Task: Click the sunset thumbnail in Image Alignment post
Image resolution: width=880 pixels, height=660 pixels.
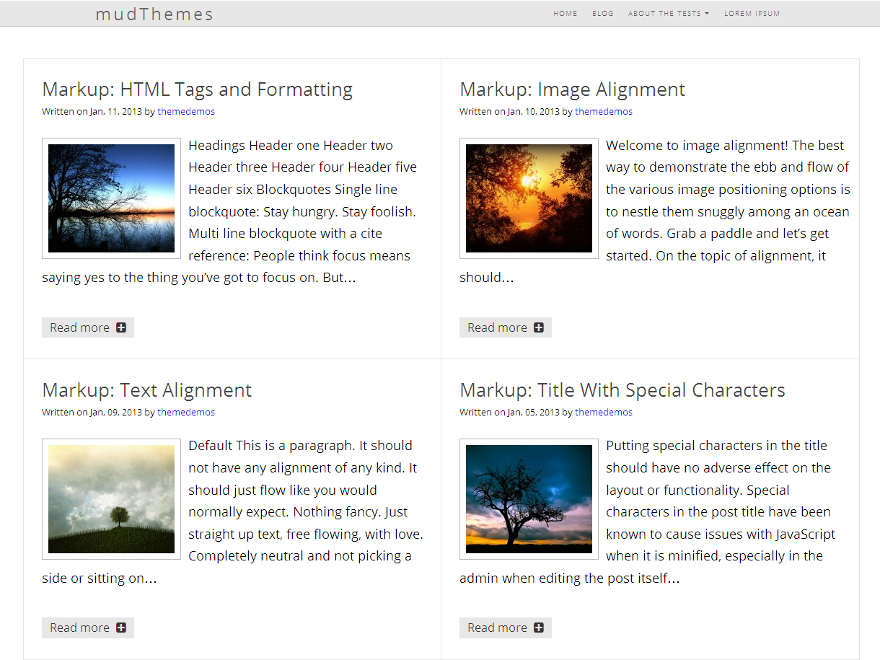Action: tap(528, 198)
